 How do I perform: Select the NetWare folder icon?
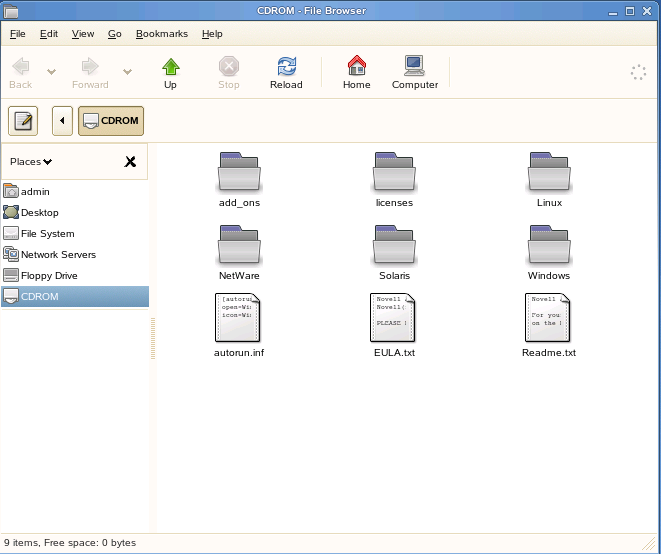tap(239, 245)
